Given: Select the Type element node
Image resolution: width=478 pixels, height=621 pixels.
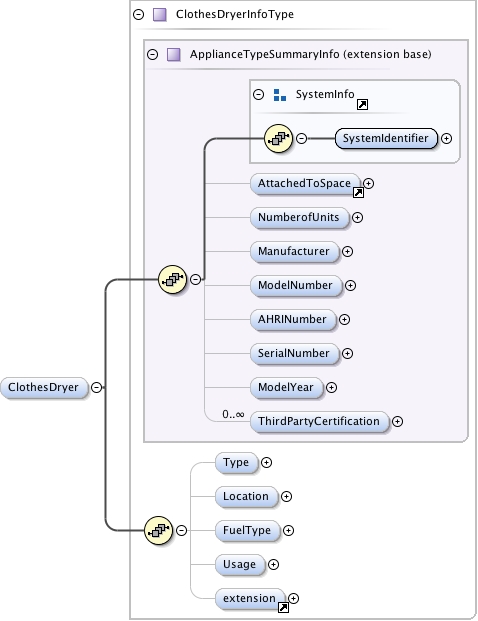Looking at the screenshot, I should pyautogui.click(x=236, y=463).
